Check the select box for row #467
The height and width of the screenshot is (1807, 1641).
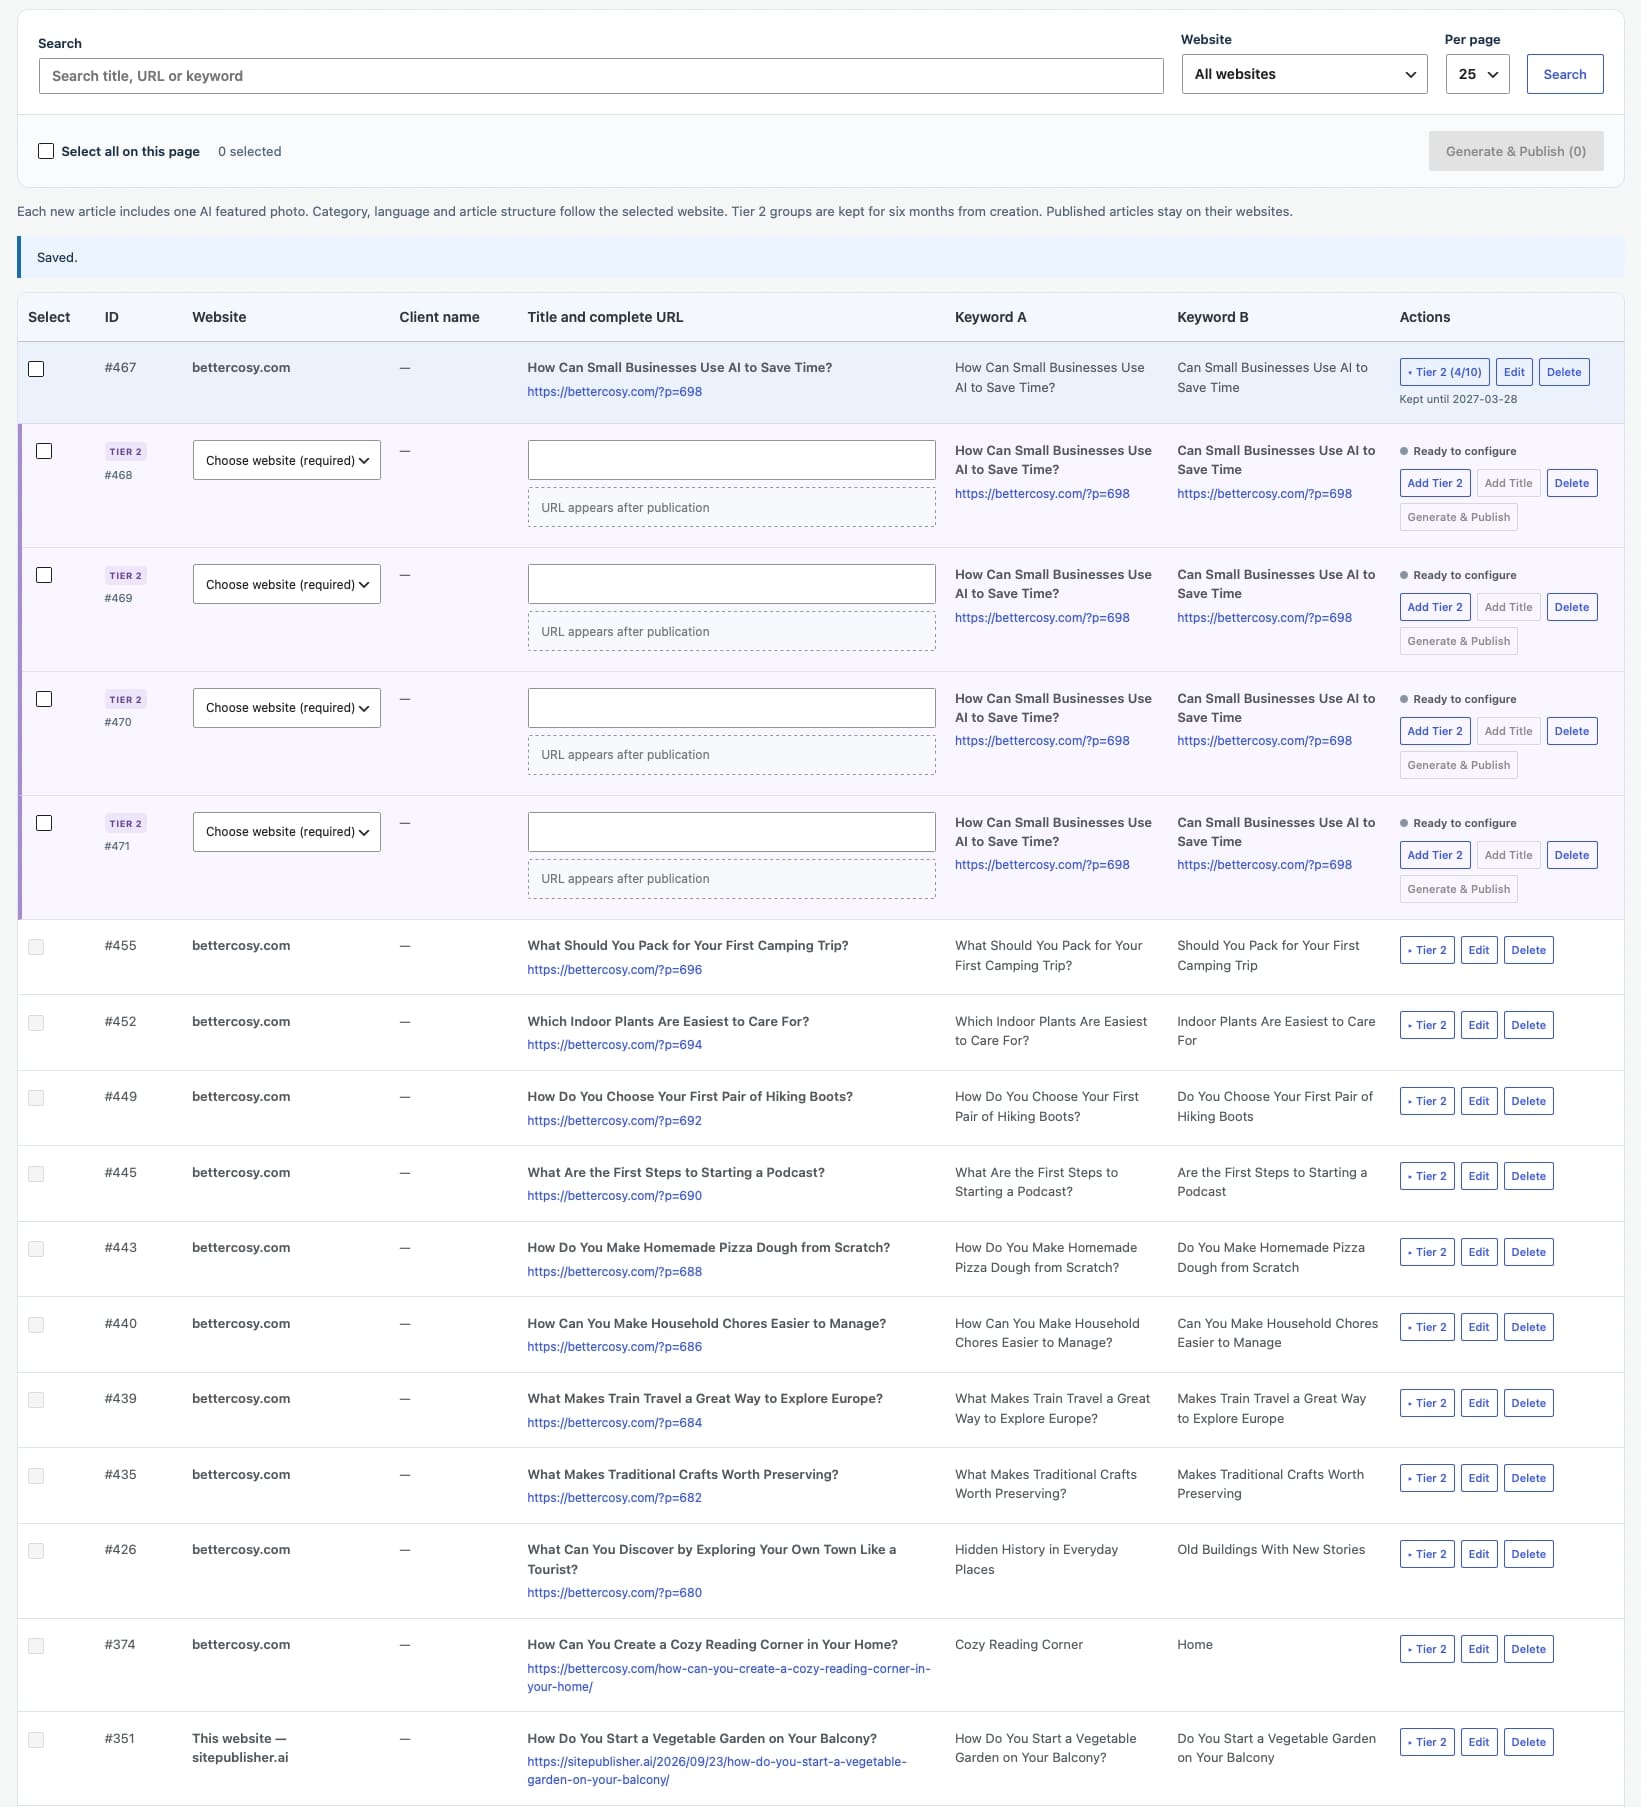[36, 369]
